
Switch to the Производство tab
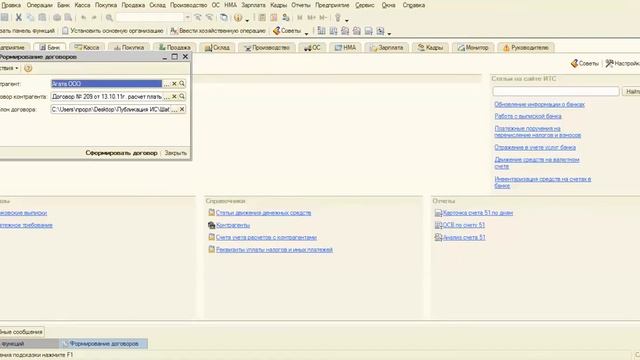267,47
